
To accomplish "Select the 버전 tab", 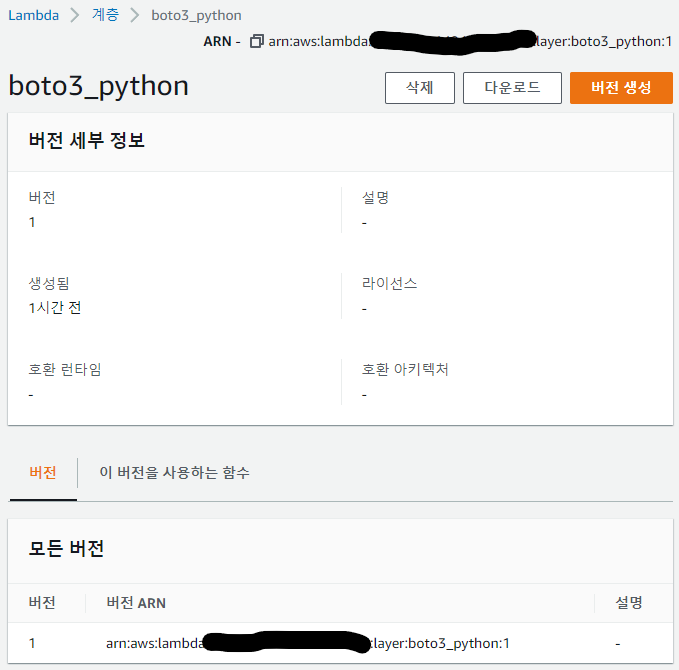I will (43, 473).
